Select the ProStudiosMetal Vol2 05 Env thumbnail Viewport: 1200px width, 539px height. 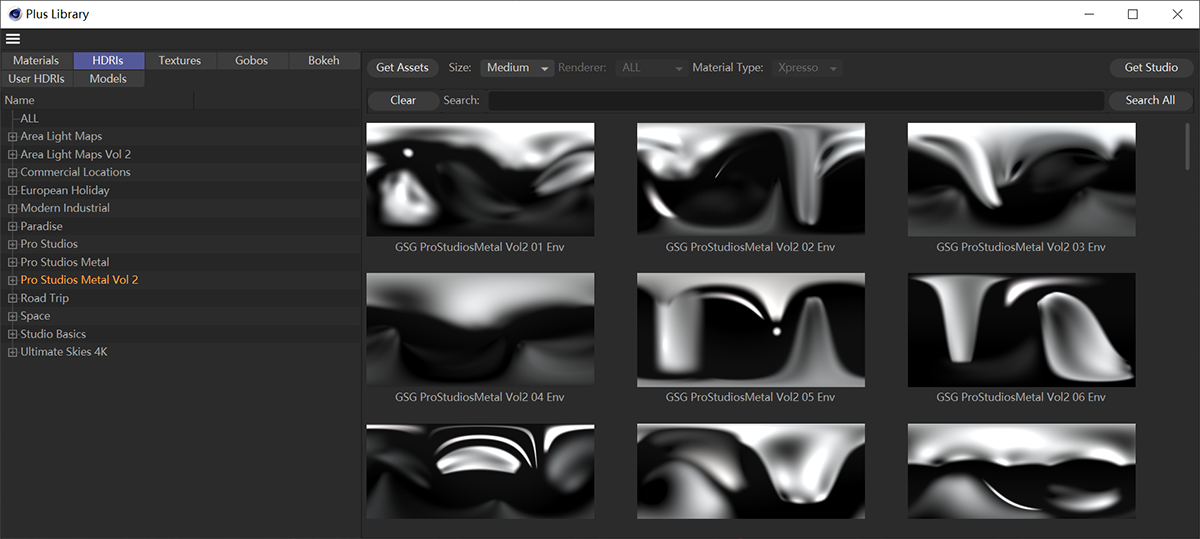[x=751, y=330]
